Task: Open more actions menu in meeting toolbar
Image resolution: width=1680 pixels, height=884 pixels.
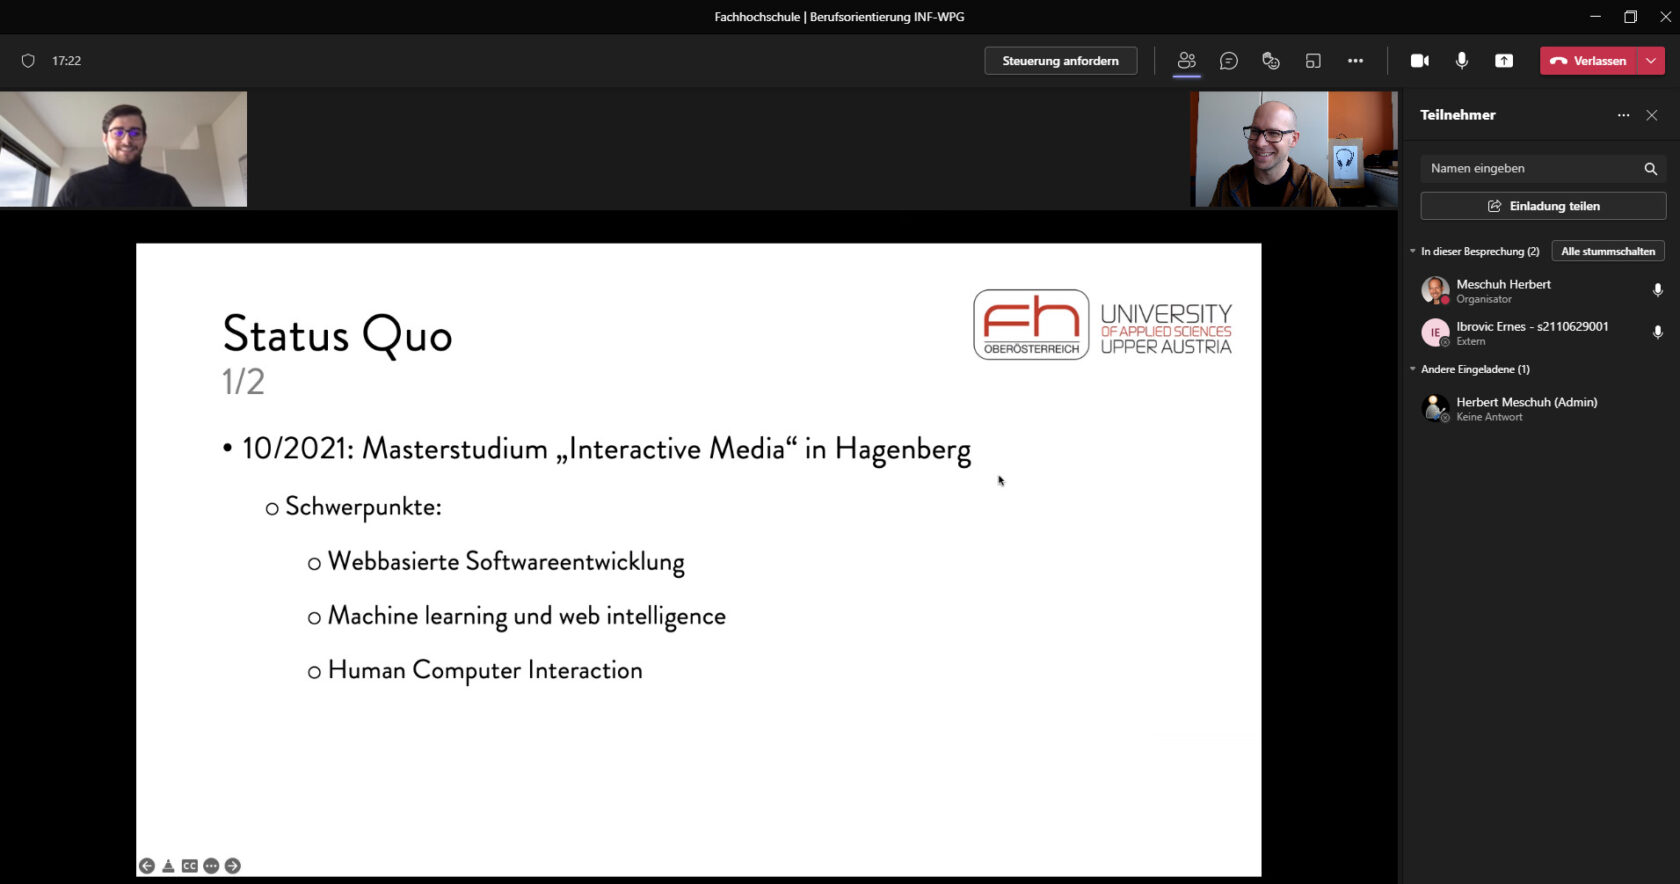Action: point(1355,61)
